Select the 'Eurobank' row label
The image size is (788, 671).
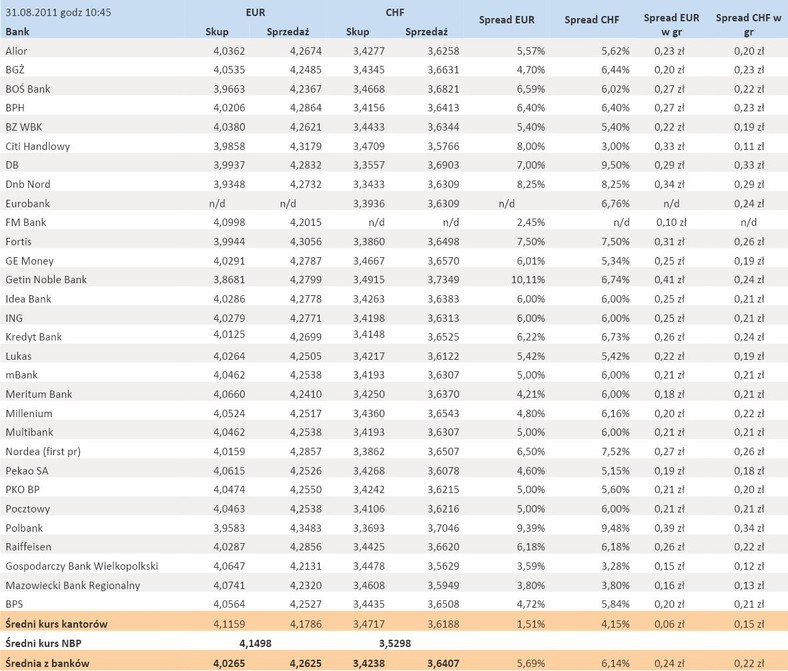click(28, 204)
